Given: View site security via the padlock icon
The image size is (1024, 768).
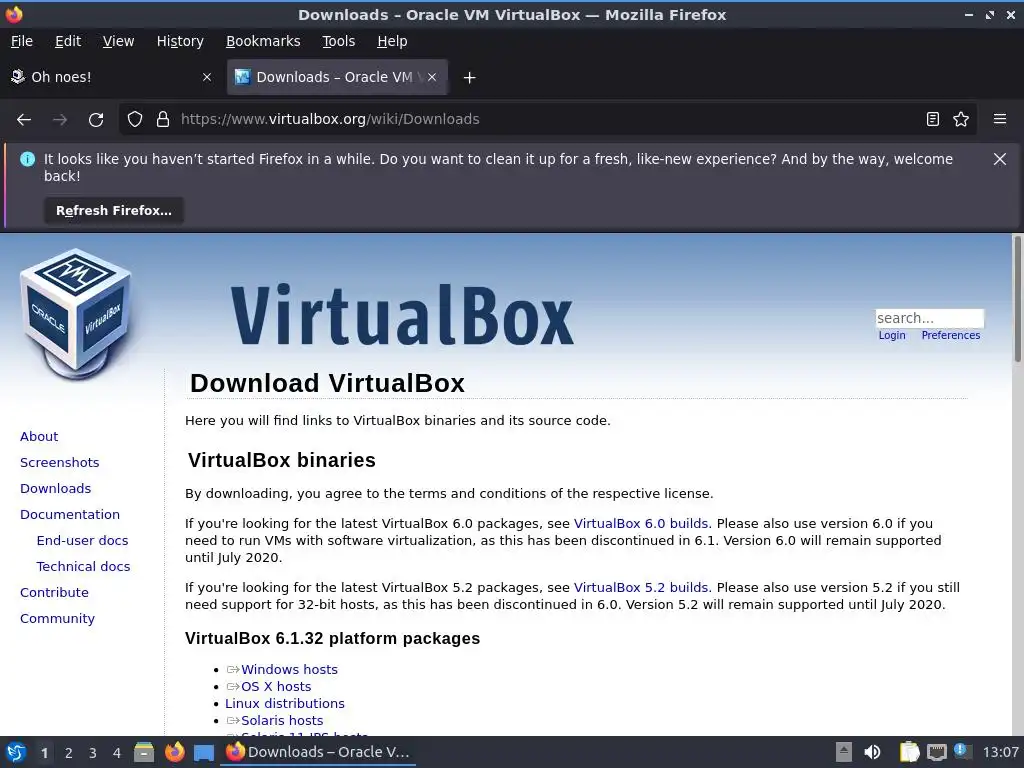Looking at the screenshot, I should (163, 119).
